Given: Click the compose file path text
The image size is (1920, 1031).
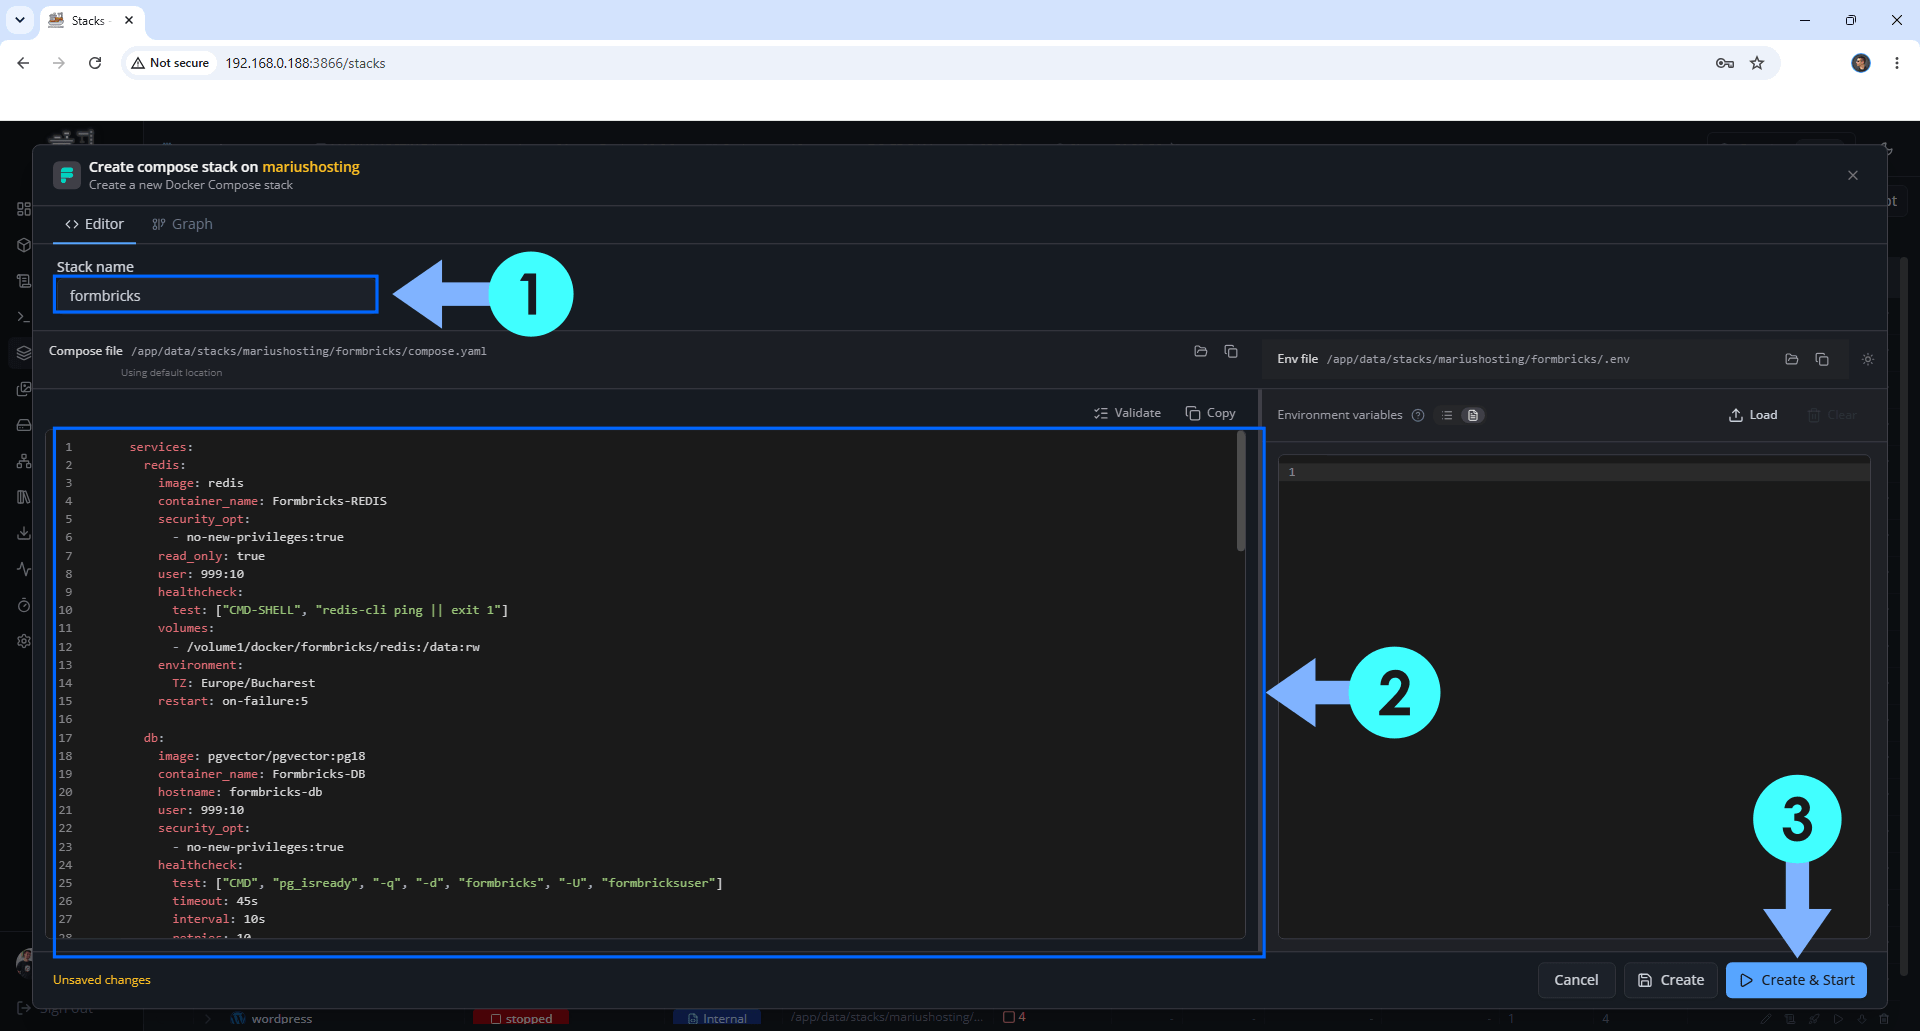Looking at the screenshot, I should point(309,351).
